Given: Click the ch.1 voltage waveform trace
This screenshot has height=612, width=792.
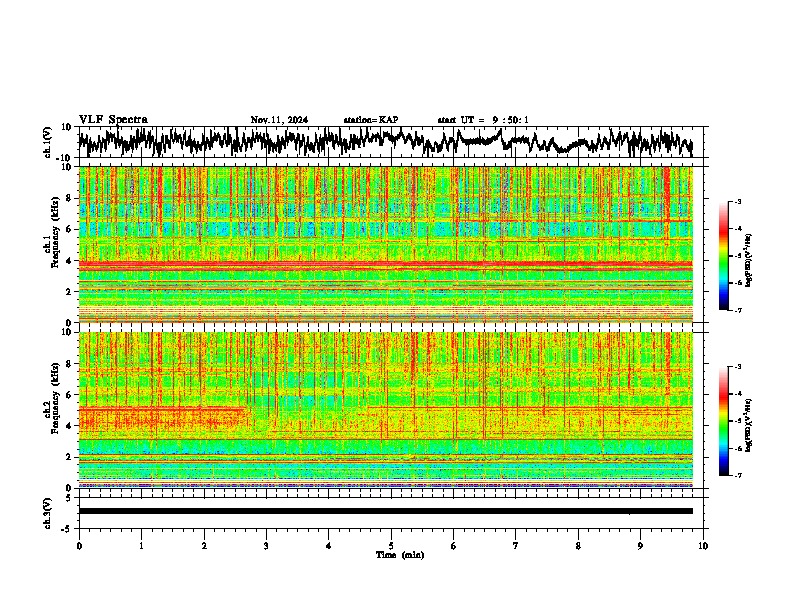Looking at the screenshot, I should [385, 141].
